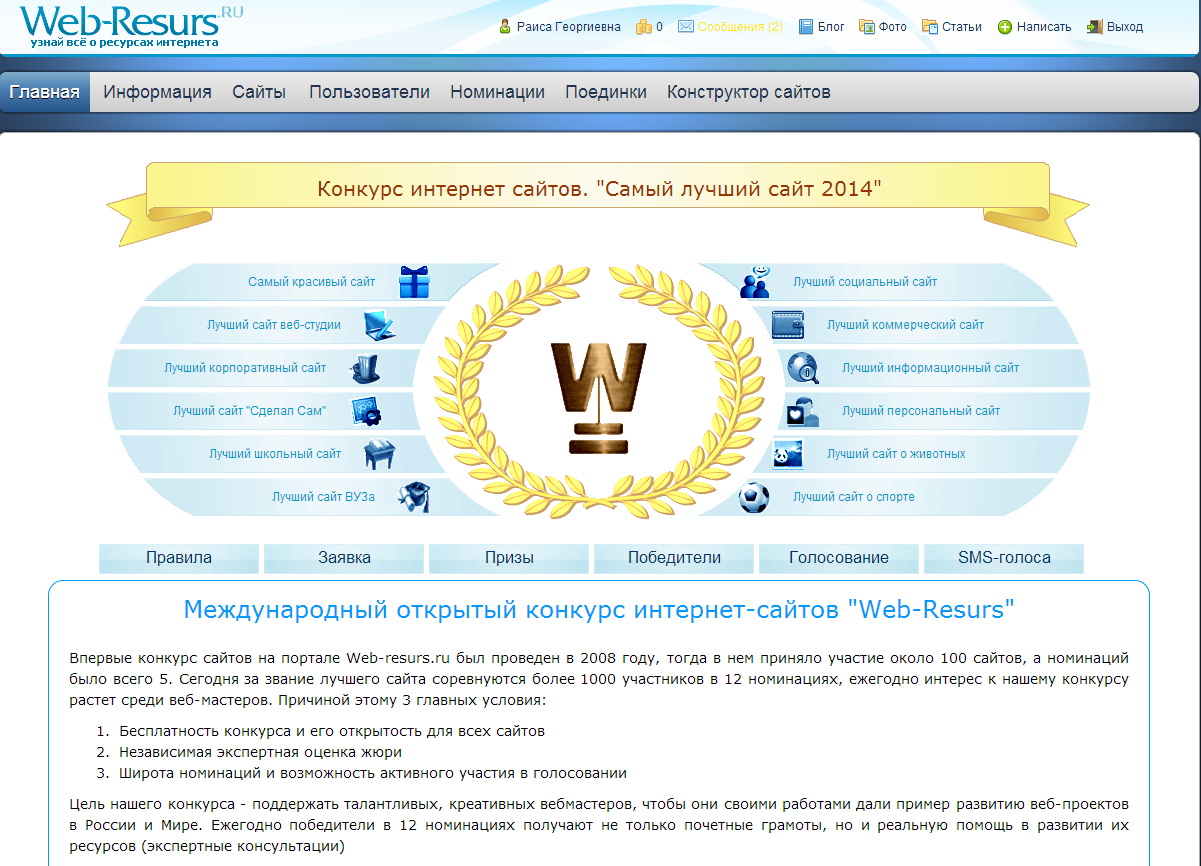Open the Лучший школьный сайт link

point(275,454)
